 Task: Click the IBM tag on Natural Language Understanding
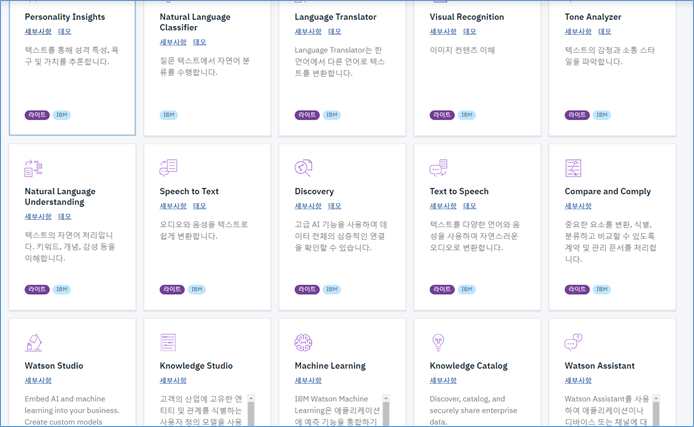click(62, 289)
